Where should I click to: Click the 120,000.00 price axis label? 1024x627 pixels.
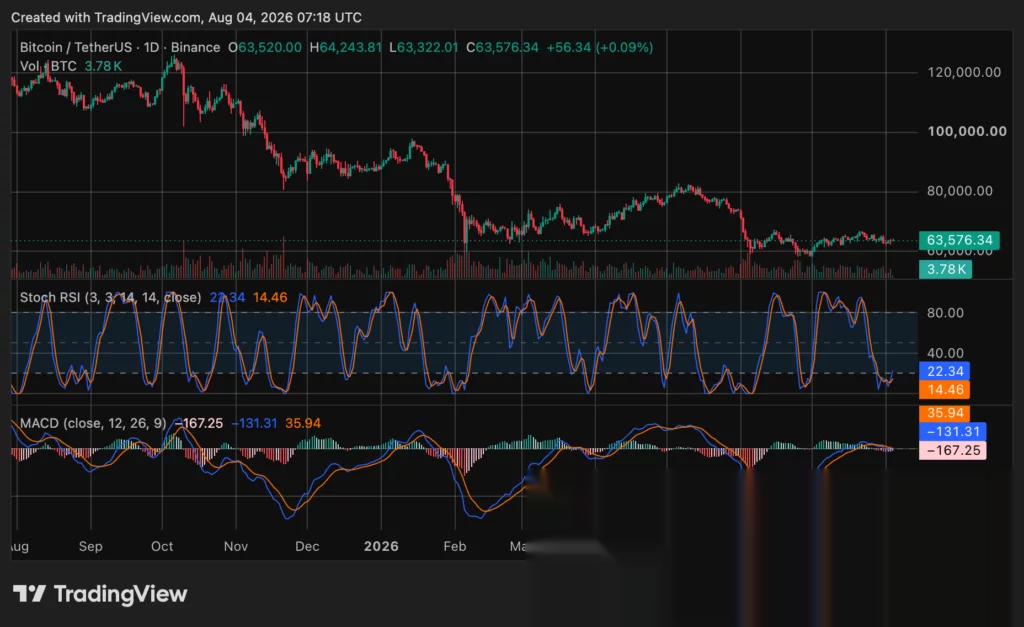tap(964, 72)
